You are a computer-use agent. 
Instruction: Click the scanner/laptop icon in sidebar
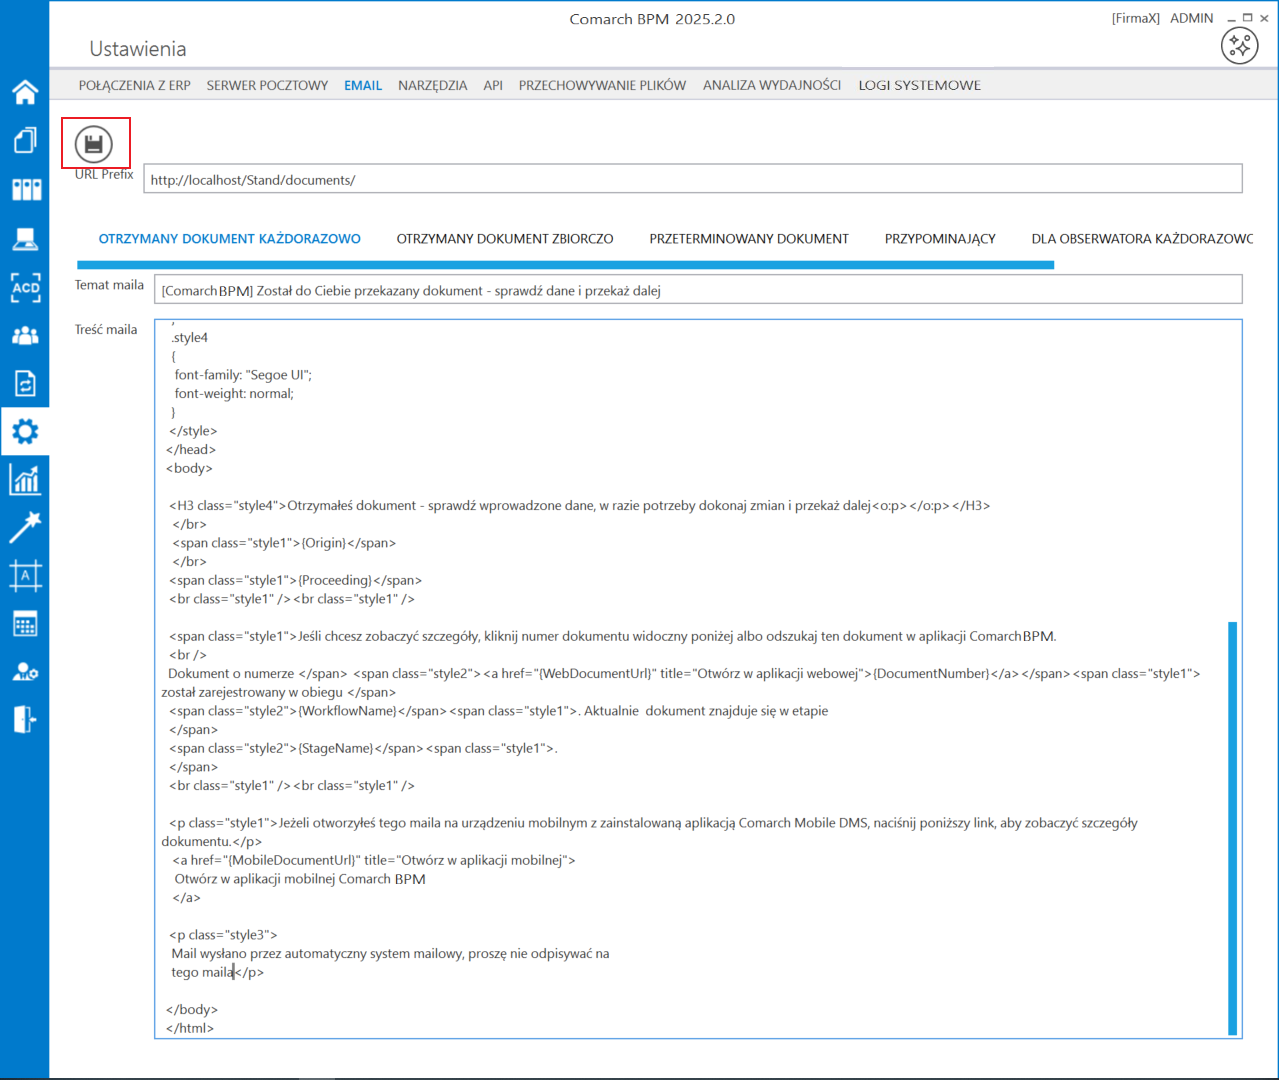(x=25, y=239)
